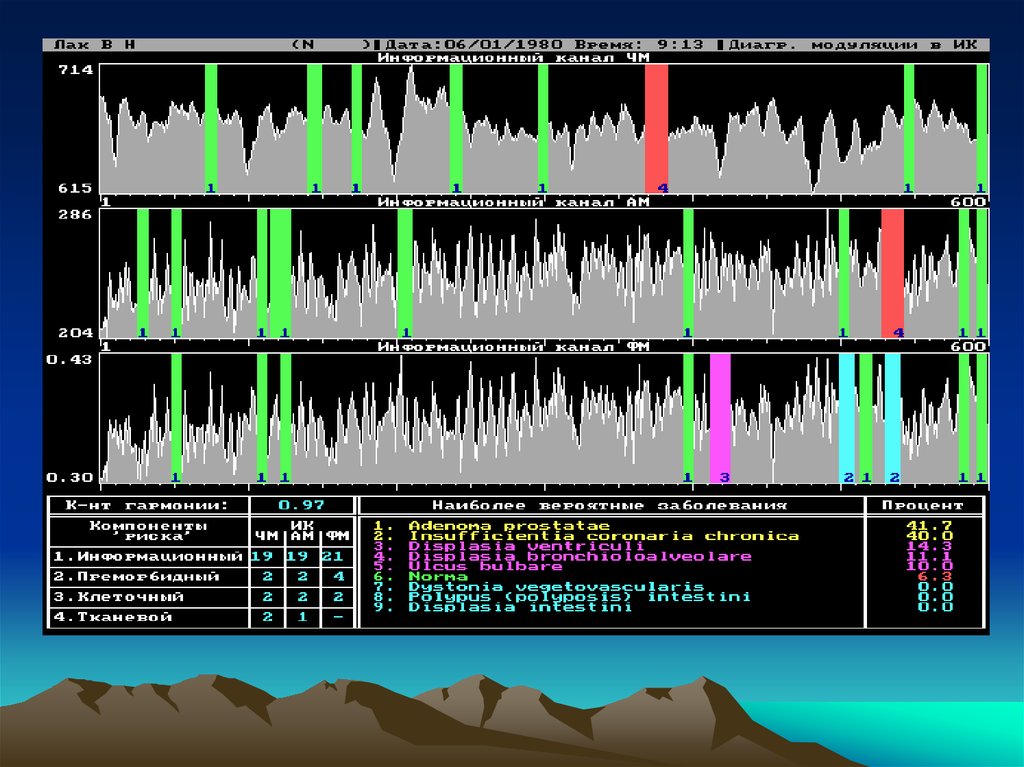The image size is (1024, 767).
Task: Click the harmony coefficient value 0.97
Action: (302, 506)
